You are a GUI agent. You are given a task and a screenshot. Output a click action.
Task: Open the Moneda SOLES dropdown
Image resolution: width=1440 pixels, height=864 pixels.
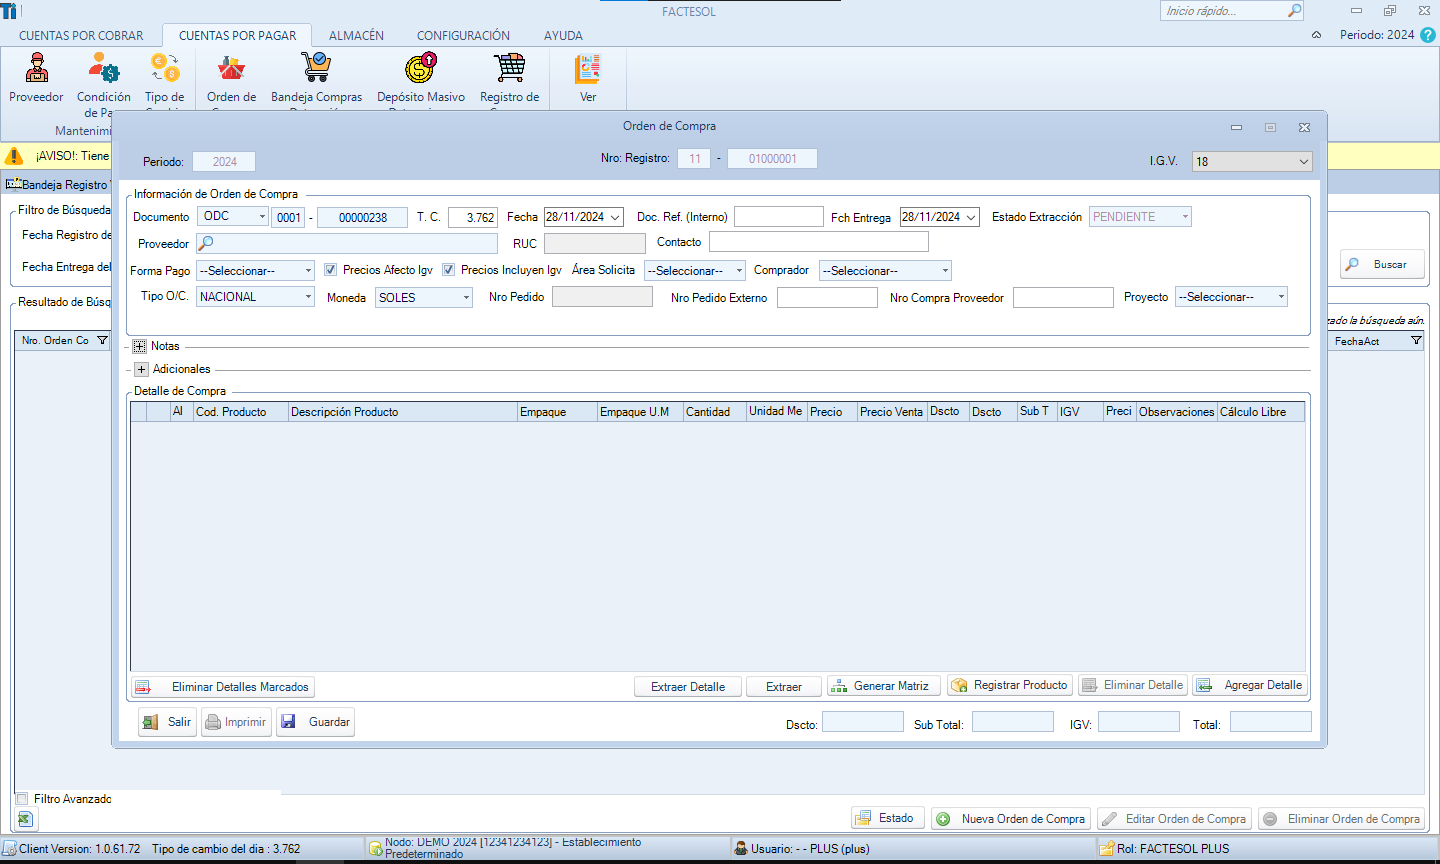point(423,298)
